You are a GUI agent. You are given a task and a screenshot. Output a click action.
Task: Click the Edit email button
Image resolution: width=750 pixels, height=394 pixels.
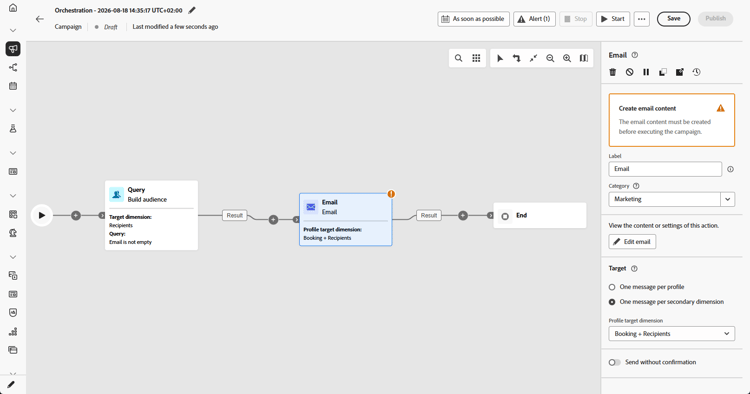(x=632, y=242)
